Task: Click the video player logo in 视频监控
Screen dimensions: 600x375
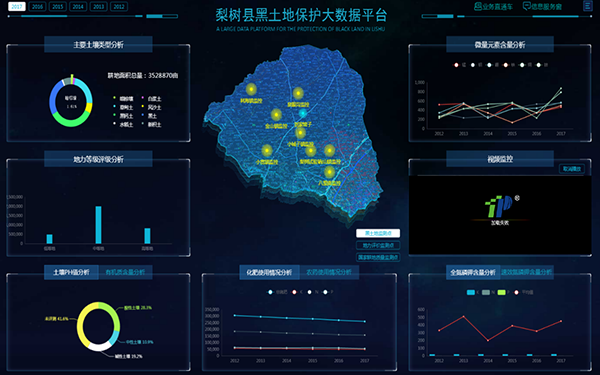Action: [501, 208]
